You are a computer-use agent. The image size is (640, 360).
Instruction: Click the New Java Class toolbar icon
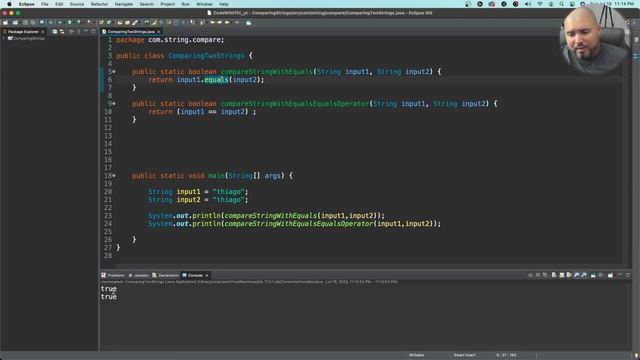point(109,22)
